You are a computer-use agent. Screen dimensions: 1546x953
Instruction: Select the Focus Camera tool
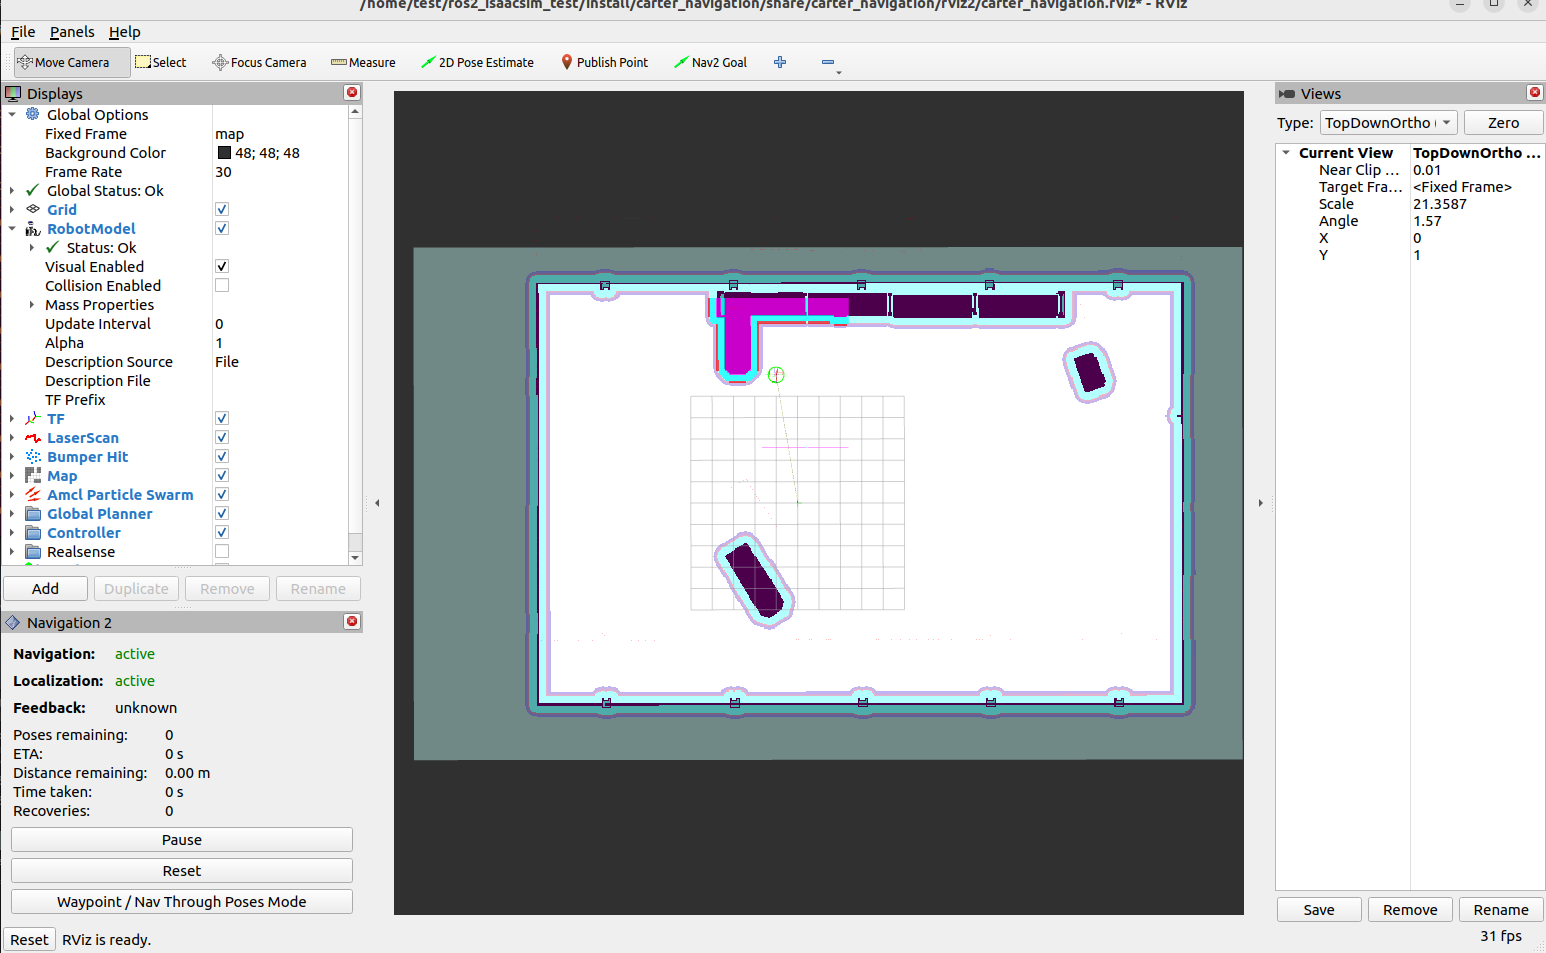(259, 62)
